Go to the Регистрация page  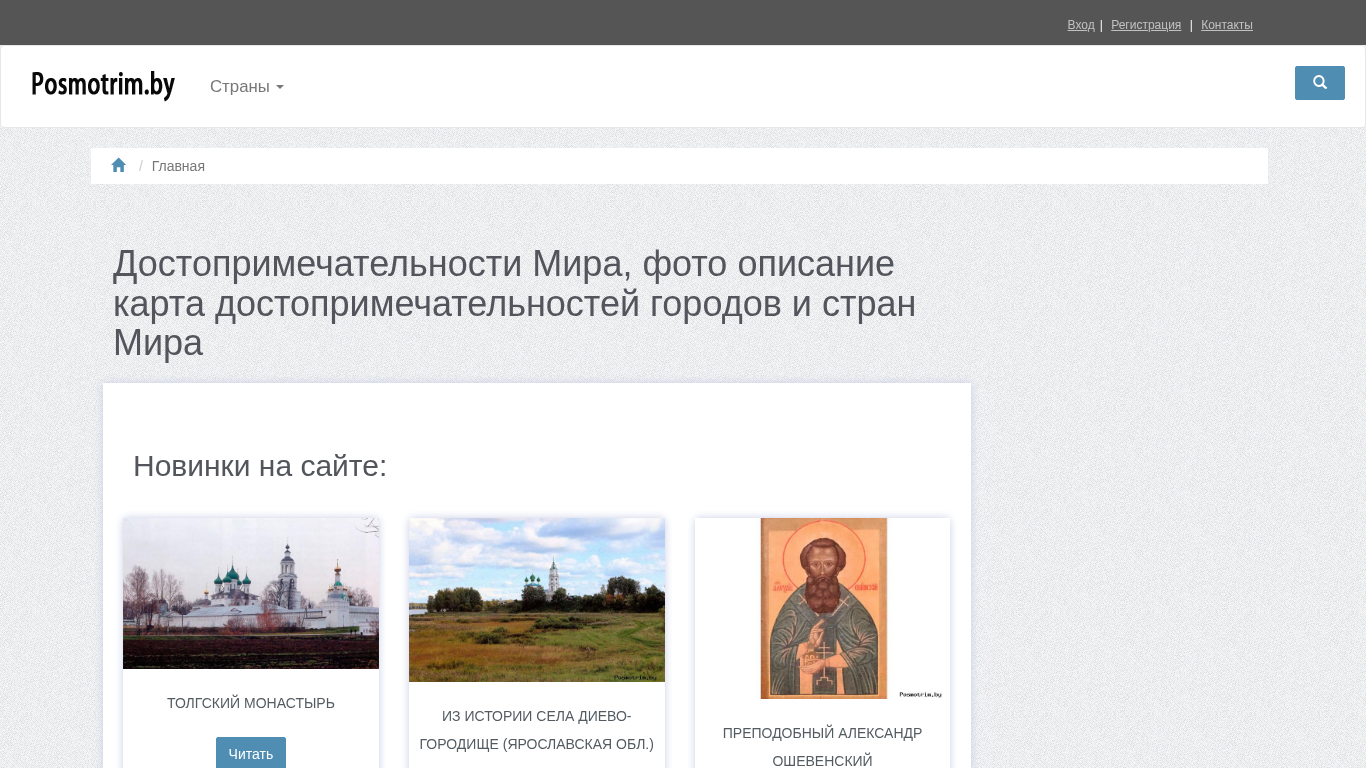tap(1146, 25)
